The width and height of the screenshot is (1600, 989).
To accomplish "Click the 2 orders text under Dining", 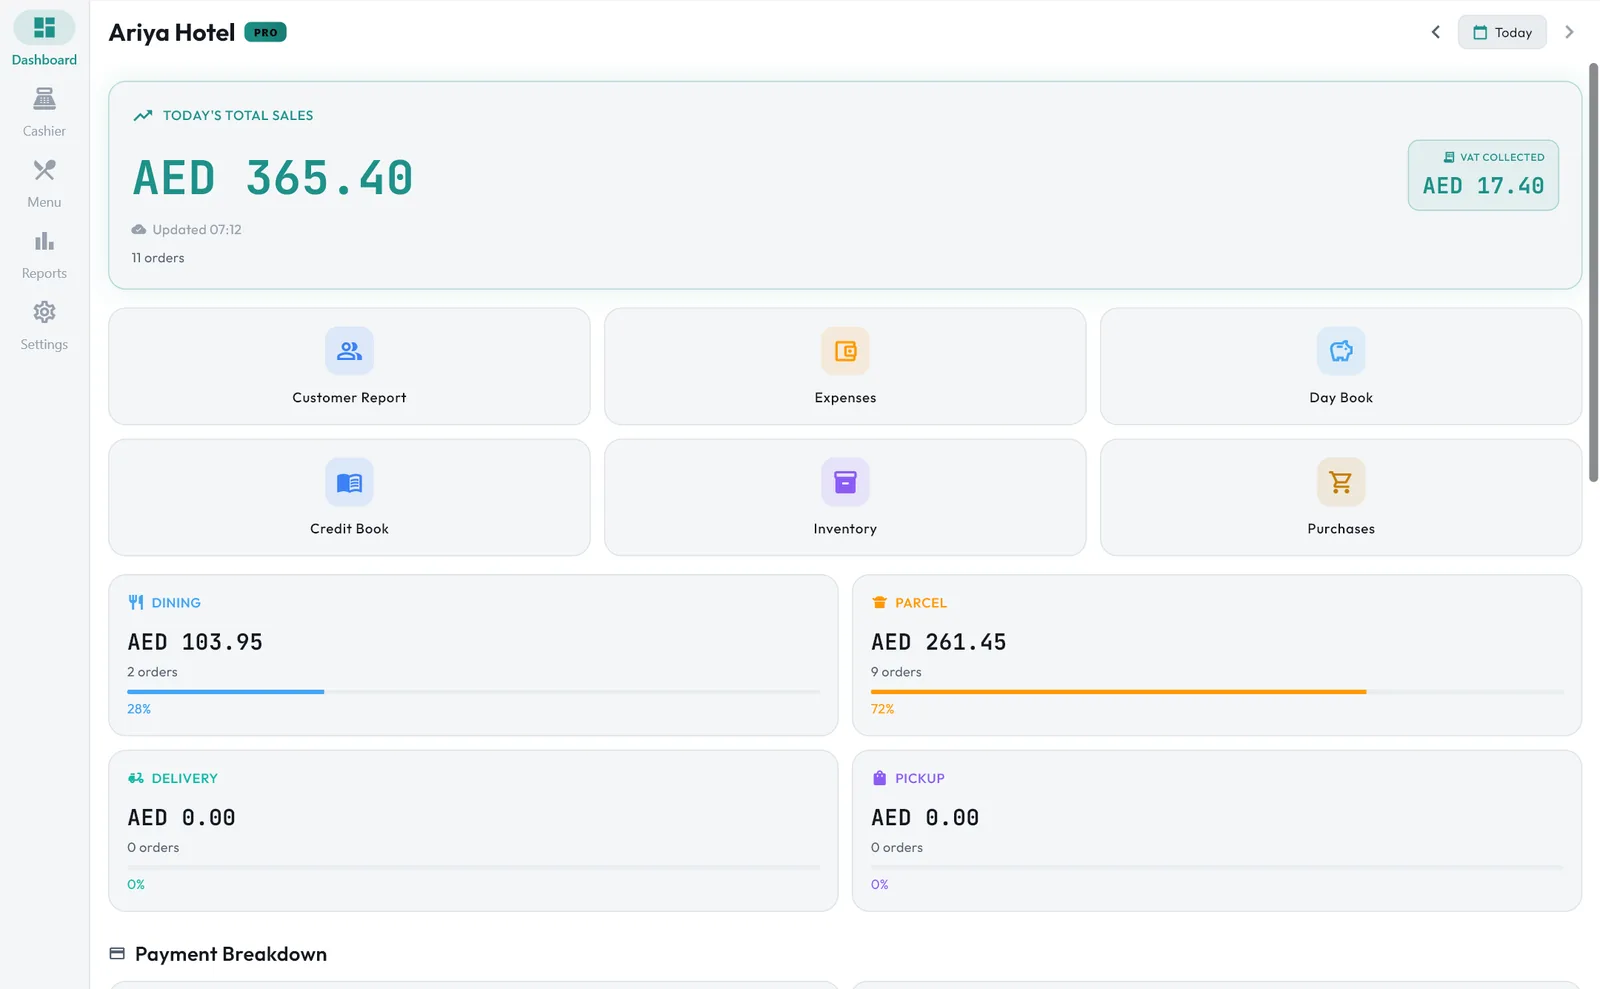I will point(152,672).
